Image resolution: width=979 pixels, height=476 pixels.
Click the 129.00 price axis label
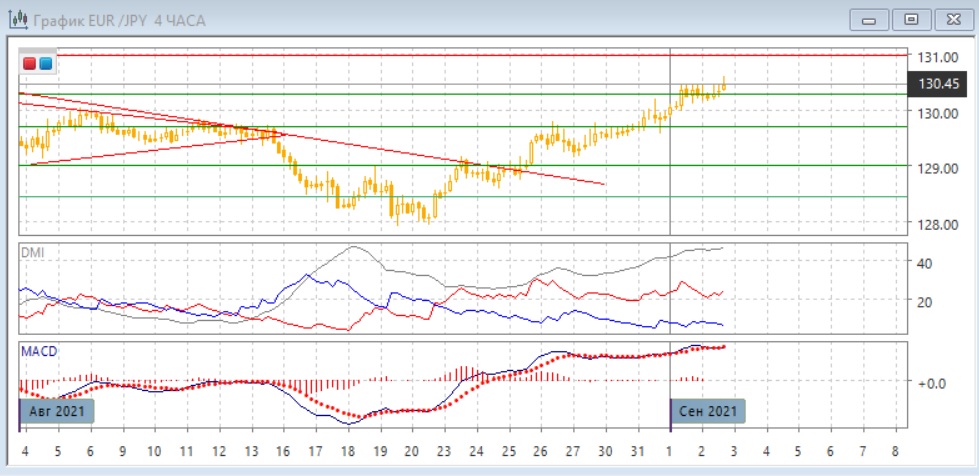937,168
